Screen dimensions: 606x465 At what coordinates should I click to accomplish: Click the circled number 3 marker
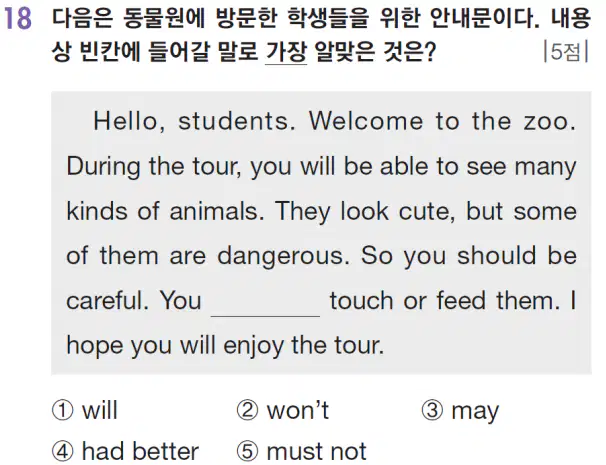[432, 410]
